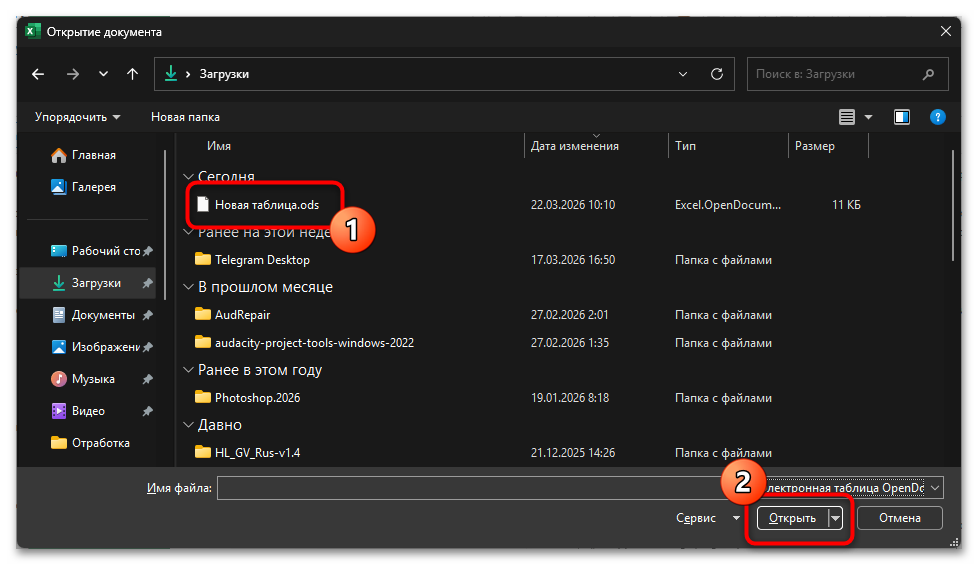Open the address bar history dropdown
Viewport: 978px width, 565px height.
[x=683, y=74]
